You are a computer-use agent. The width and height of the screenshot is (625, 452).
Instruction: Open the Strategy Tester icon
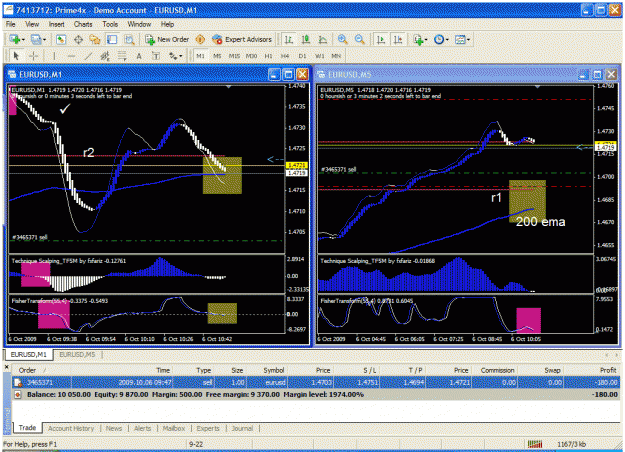[129, 39]
